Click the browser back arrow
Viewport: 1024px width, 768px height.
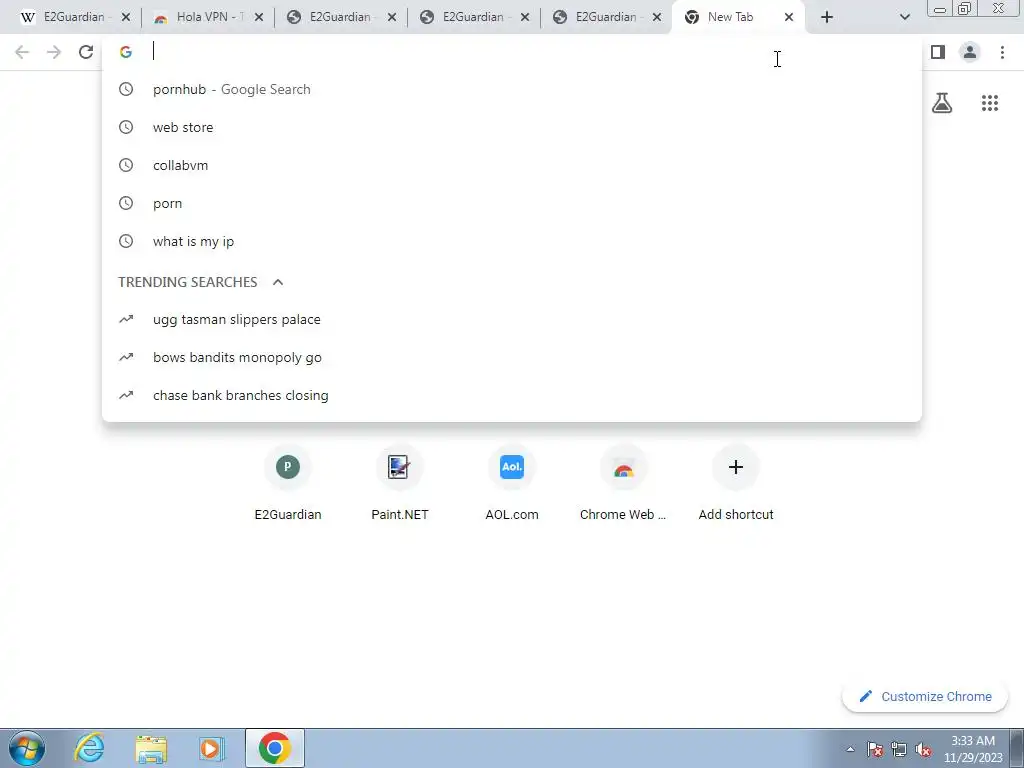click(22, 52)
